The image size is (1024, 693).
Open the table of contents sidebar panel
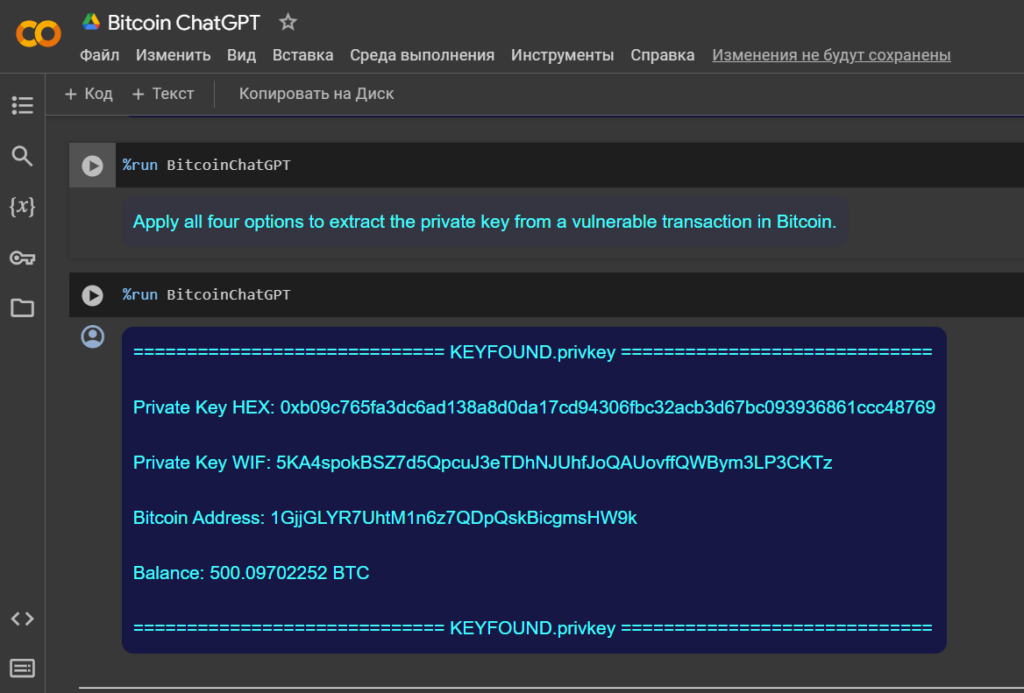coord(22,105)
